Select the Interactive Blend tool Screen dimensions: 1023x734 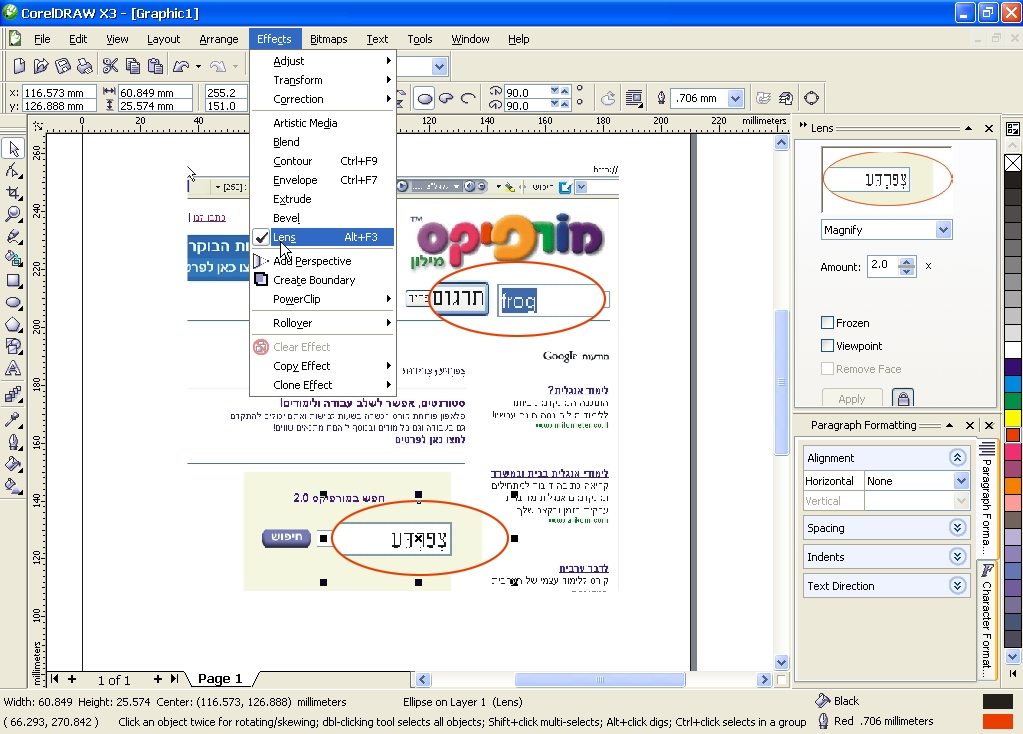click(x=13, y=394)
